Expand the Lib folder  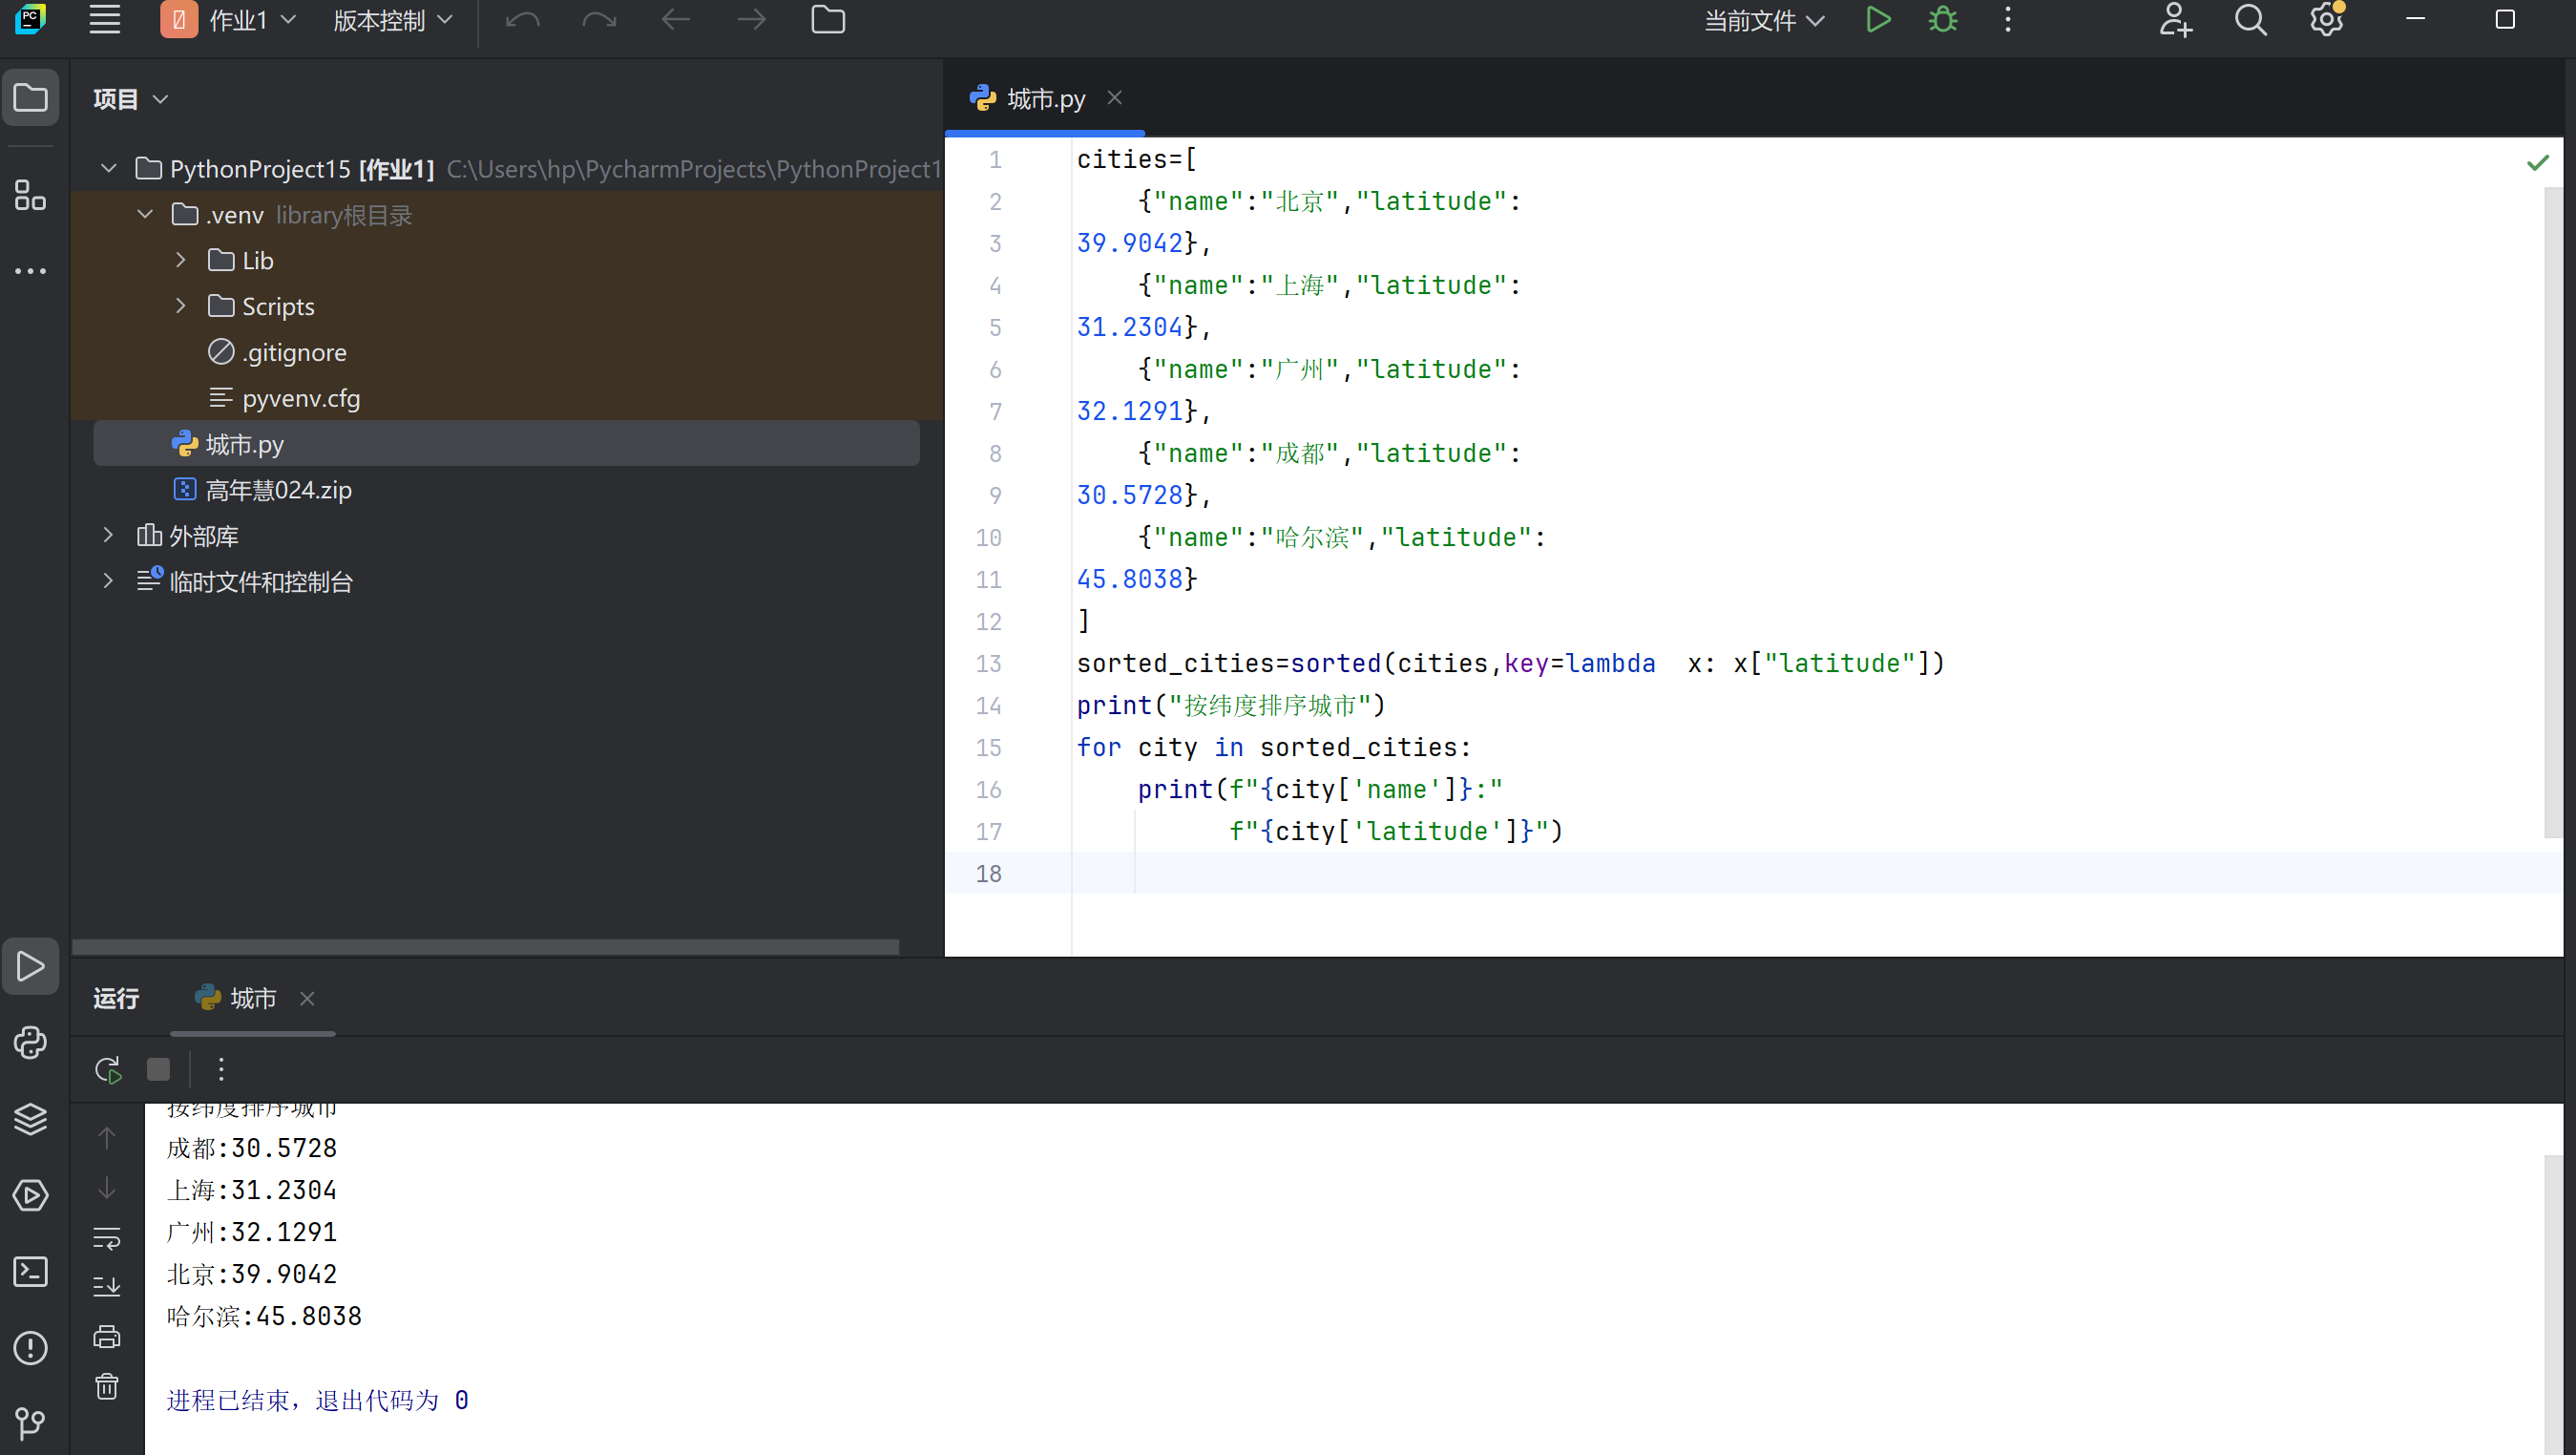coord(181,260)
